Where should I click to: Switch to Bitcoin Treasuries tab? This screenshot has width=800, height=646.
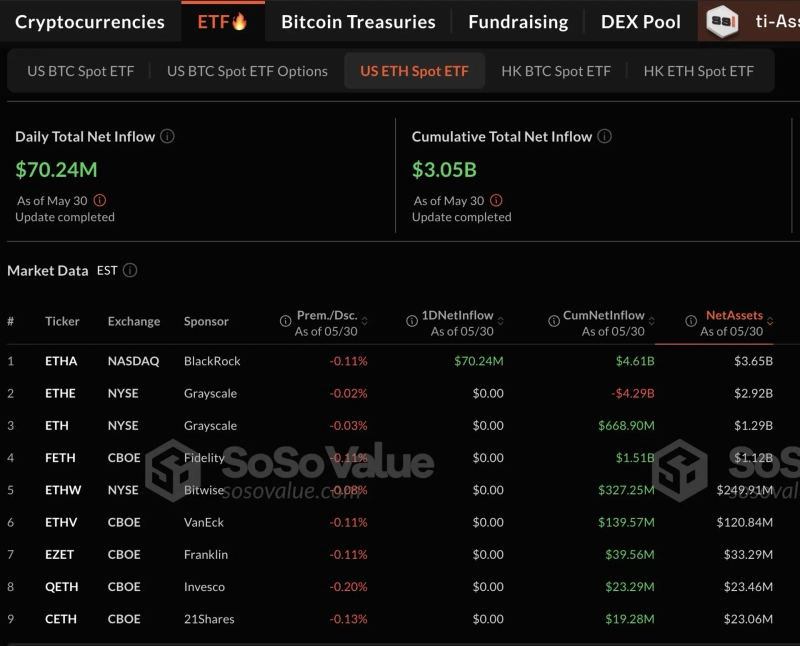point(358,21)
